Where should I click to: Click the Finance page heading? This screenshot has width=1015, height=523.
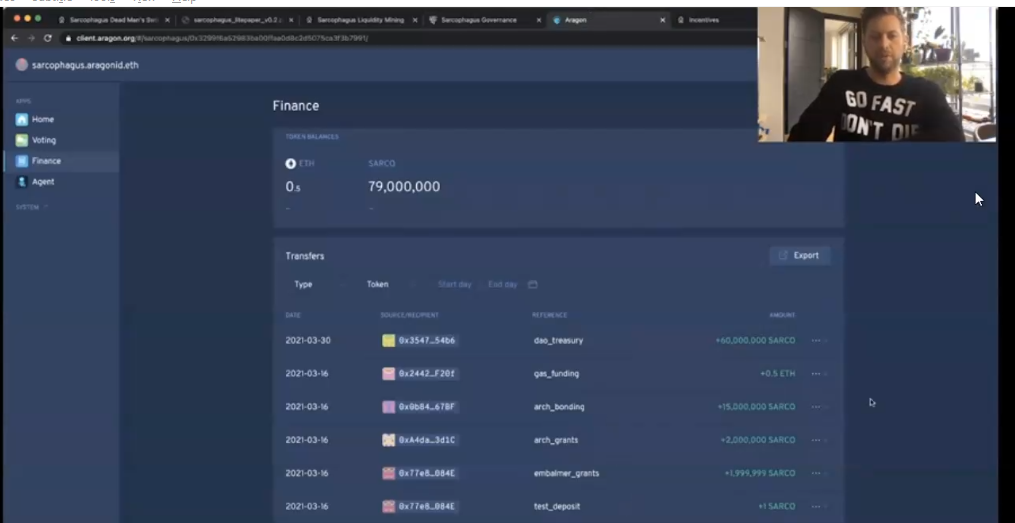pyautogui.click(x=295, y=106)
